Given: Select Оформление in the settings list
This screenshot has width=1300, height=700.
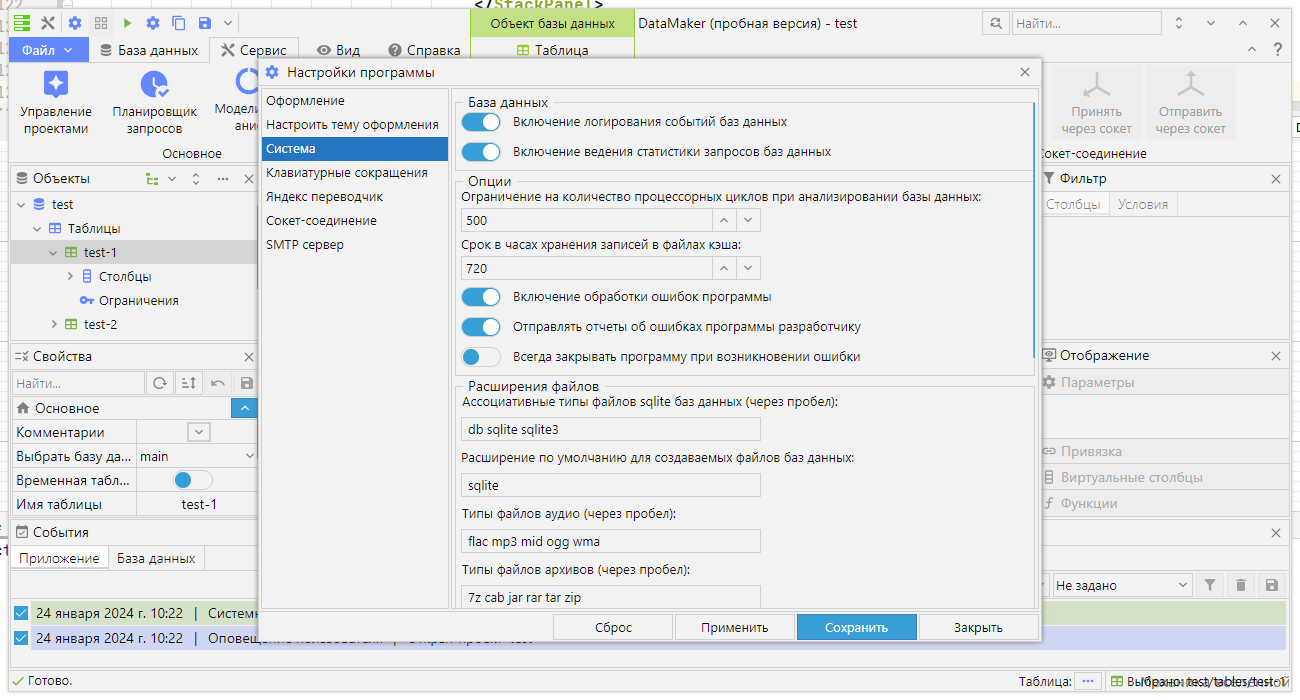Looking at the screenshot, I should click(355, 101).
